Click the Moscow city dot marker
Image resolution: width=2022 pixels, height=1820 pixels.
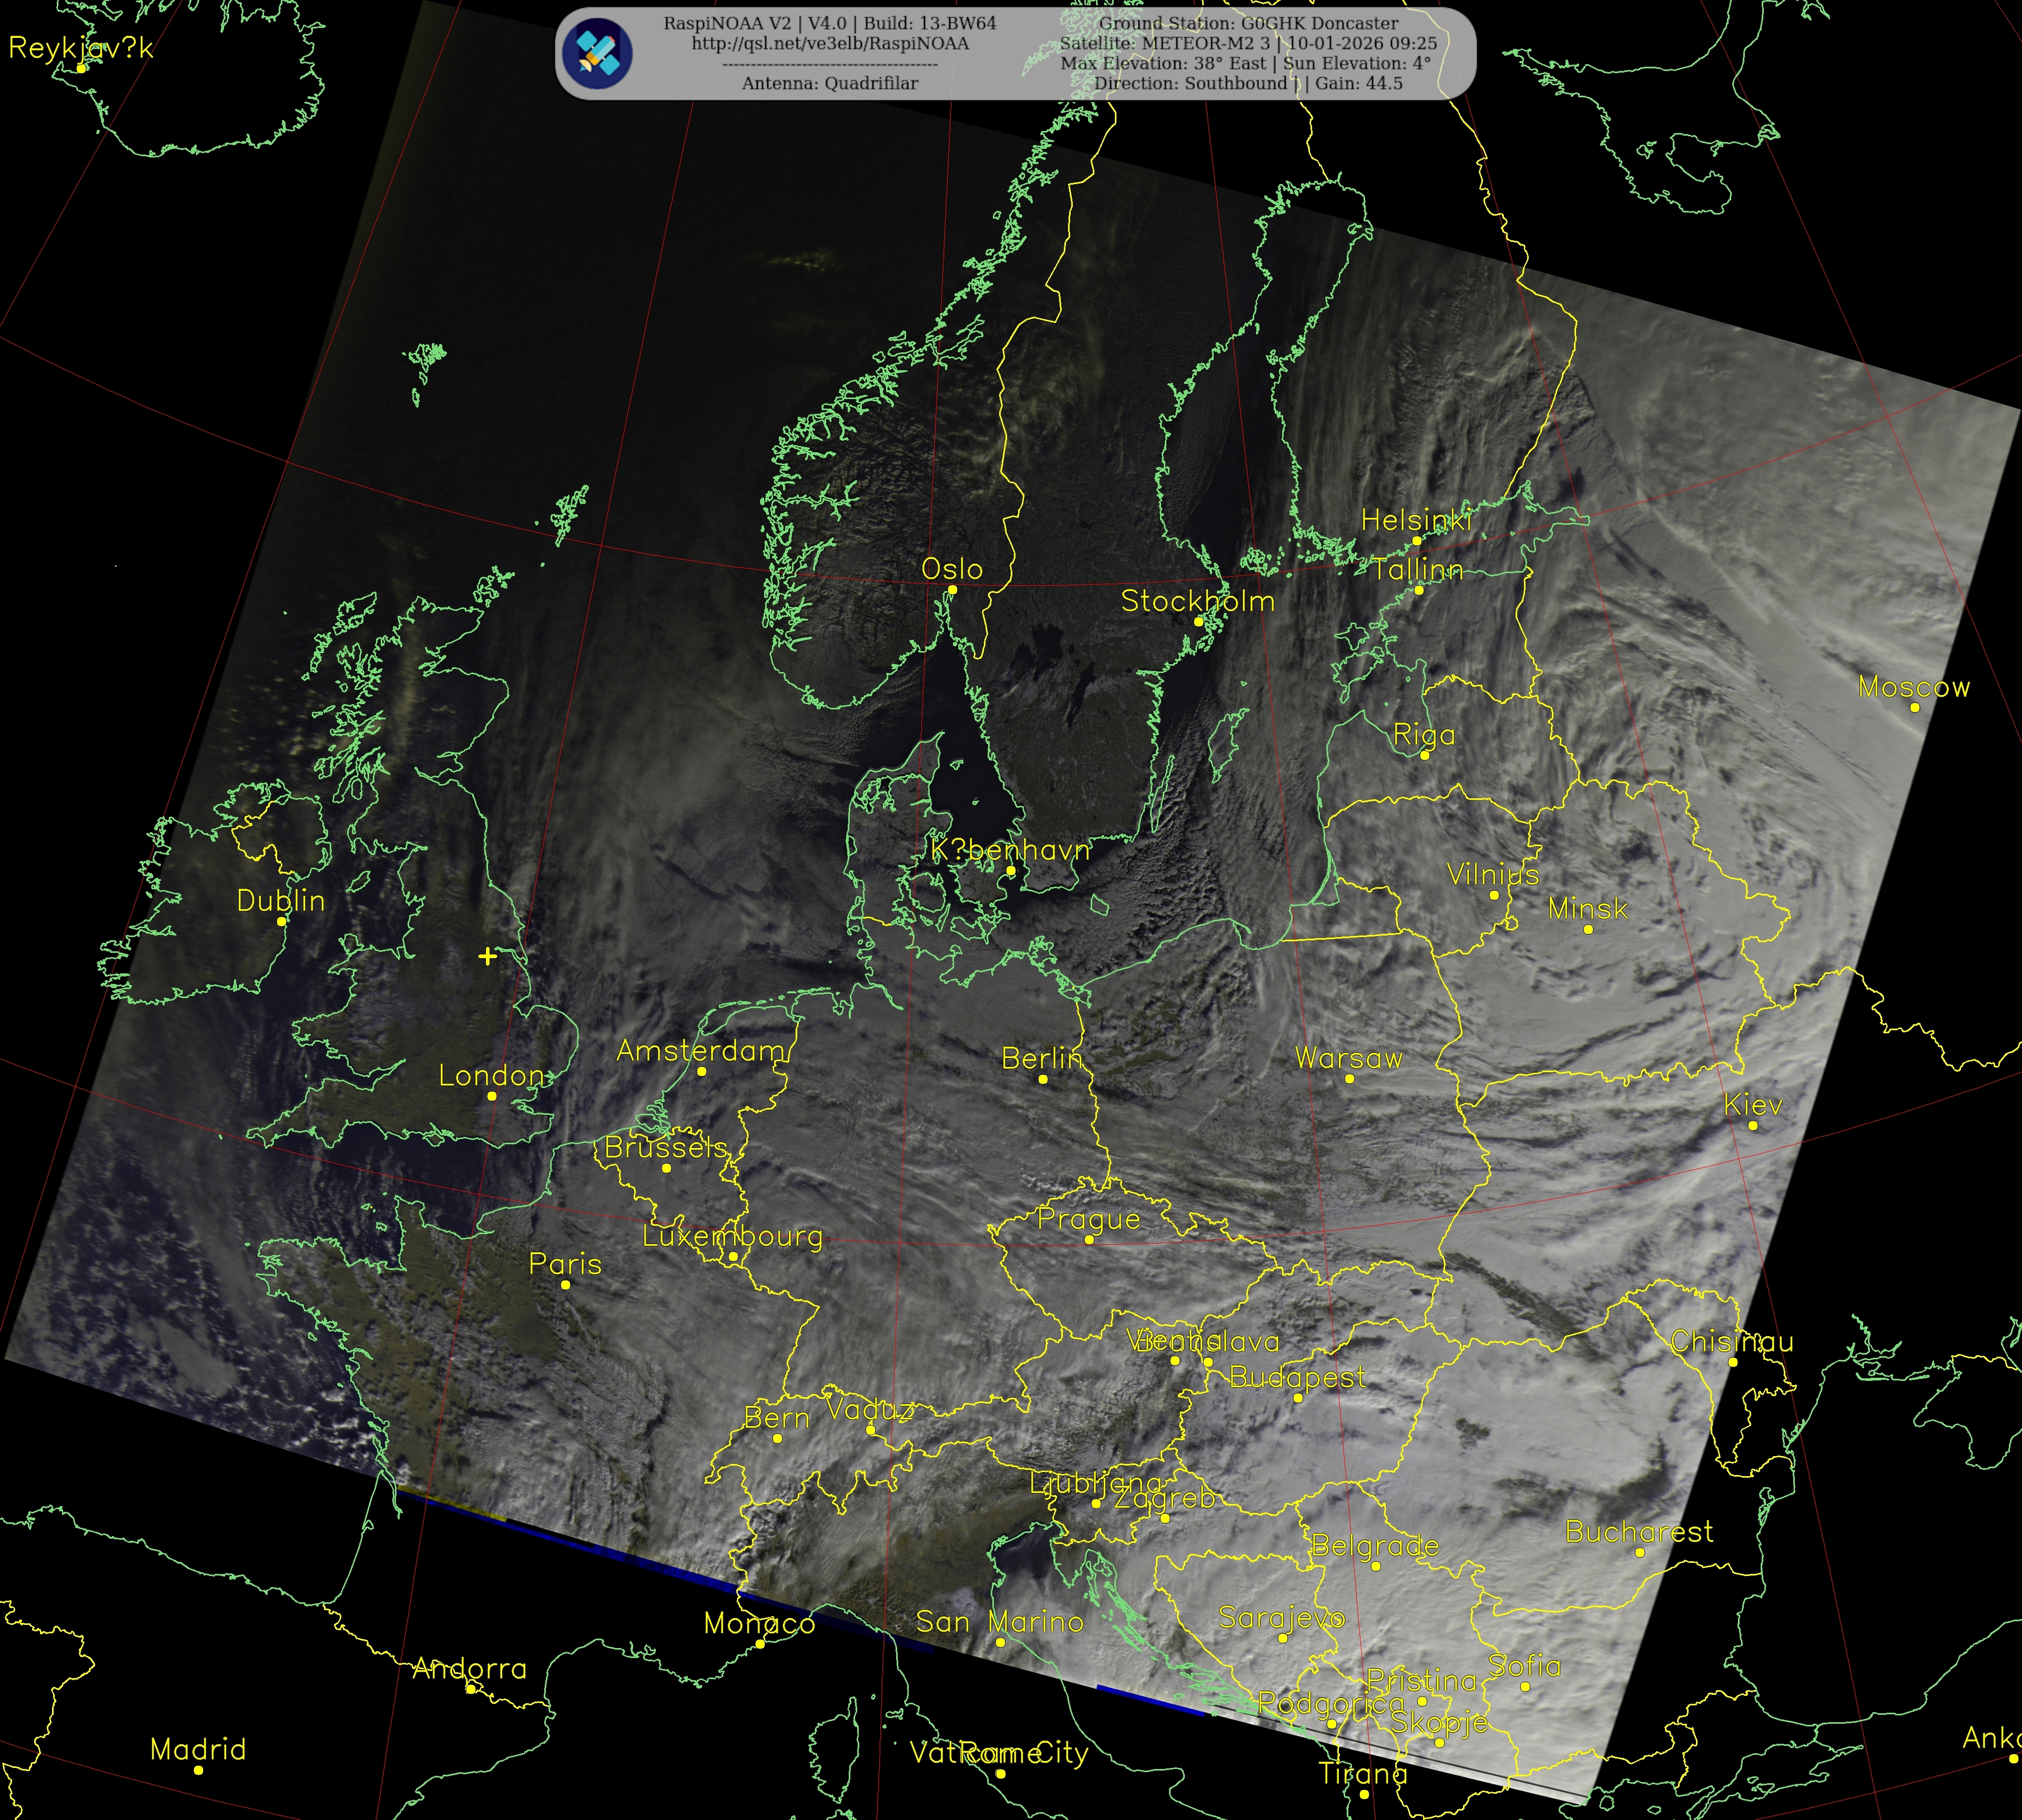(x=1914, y=707)
